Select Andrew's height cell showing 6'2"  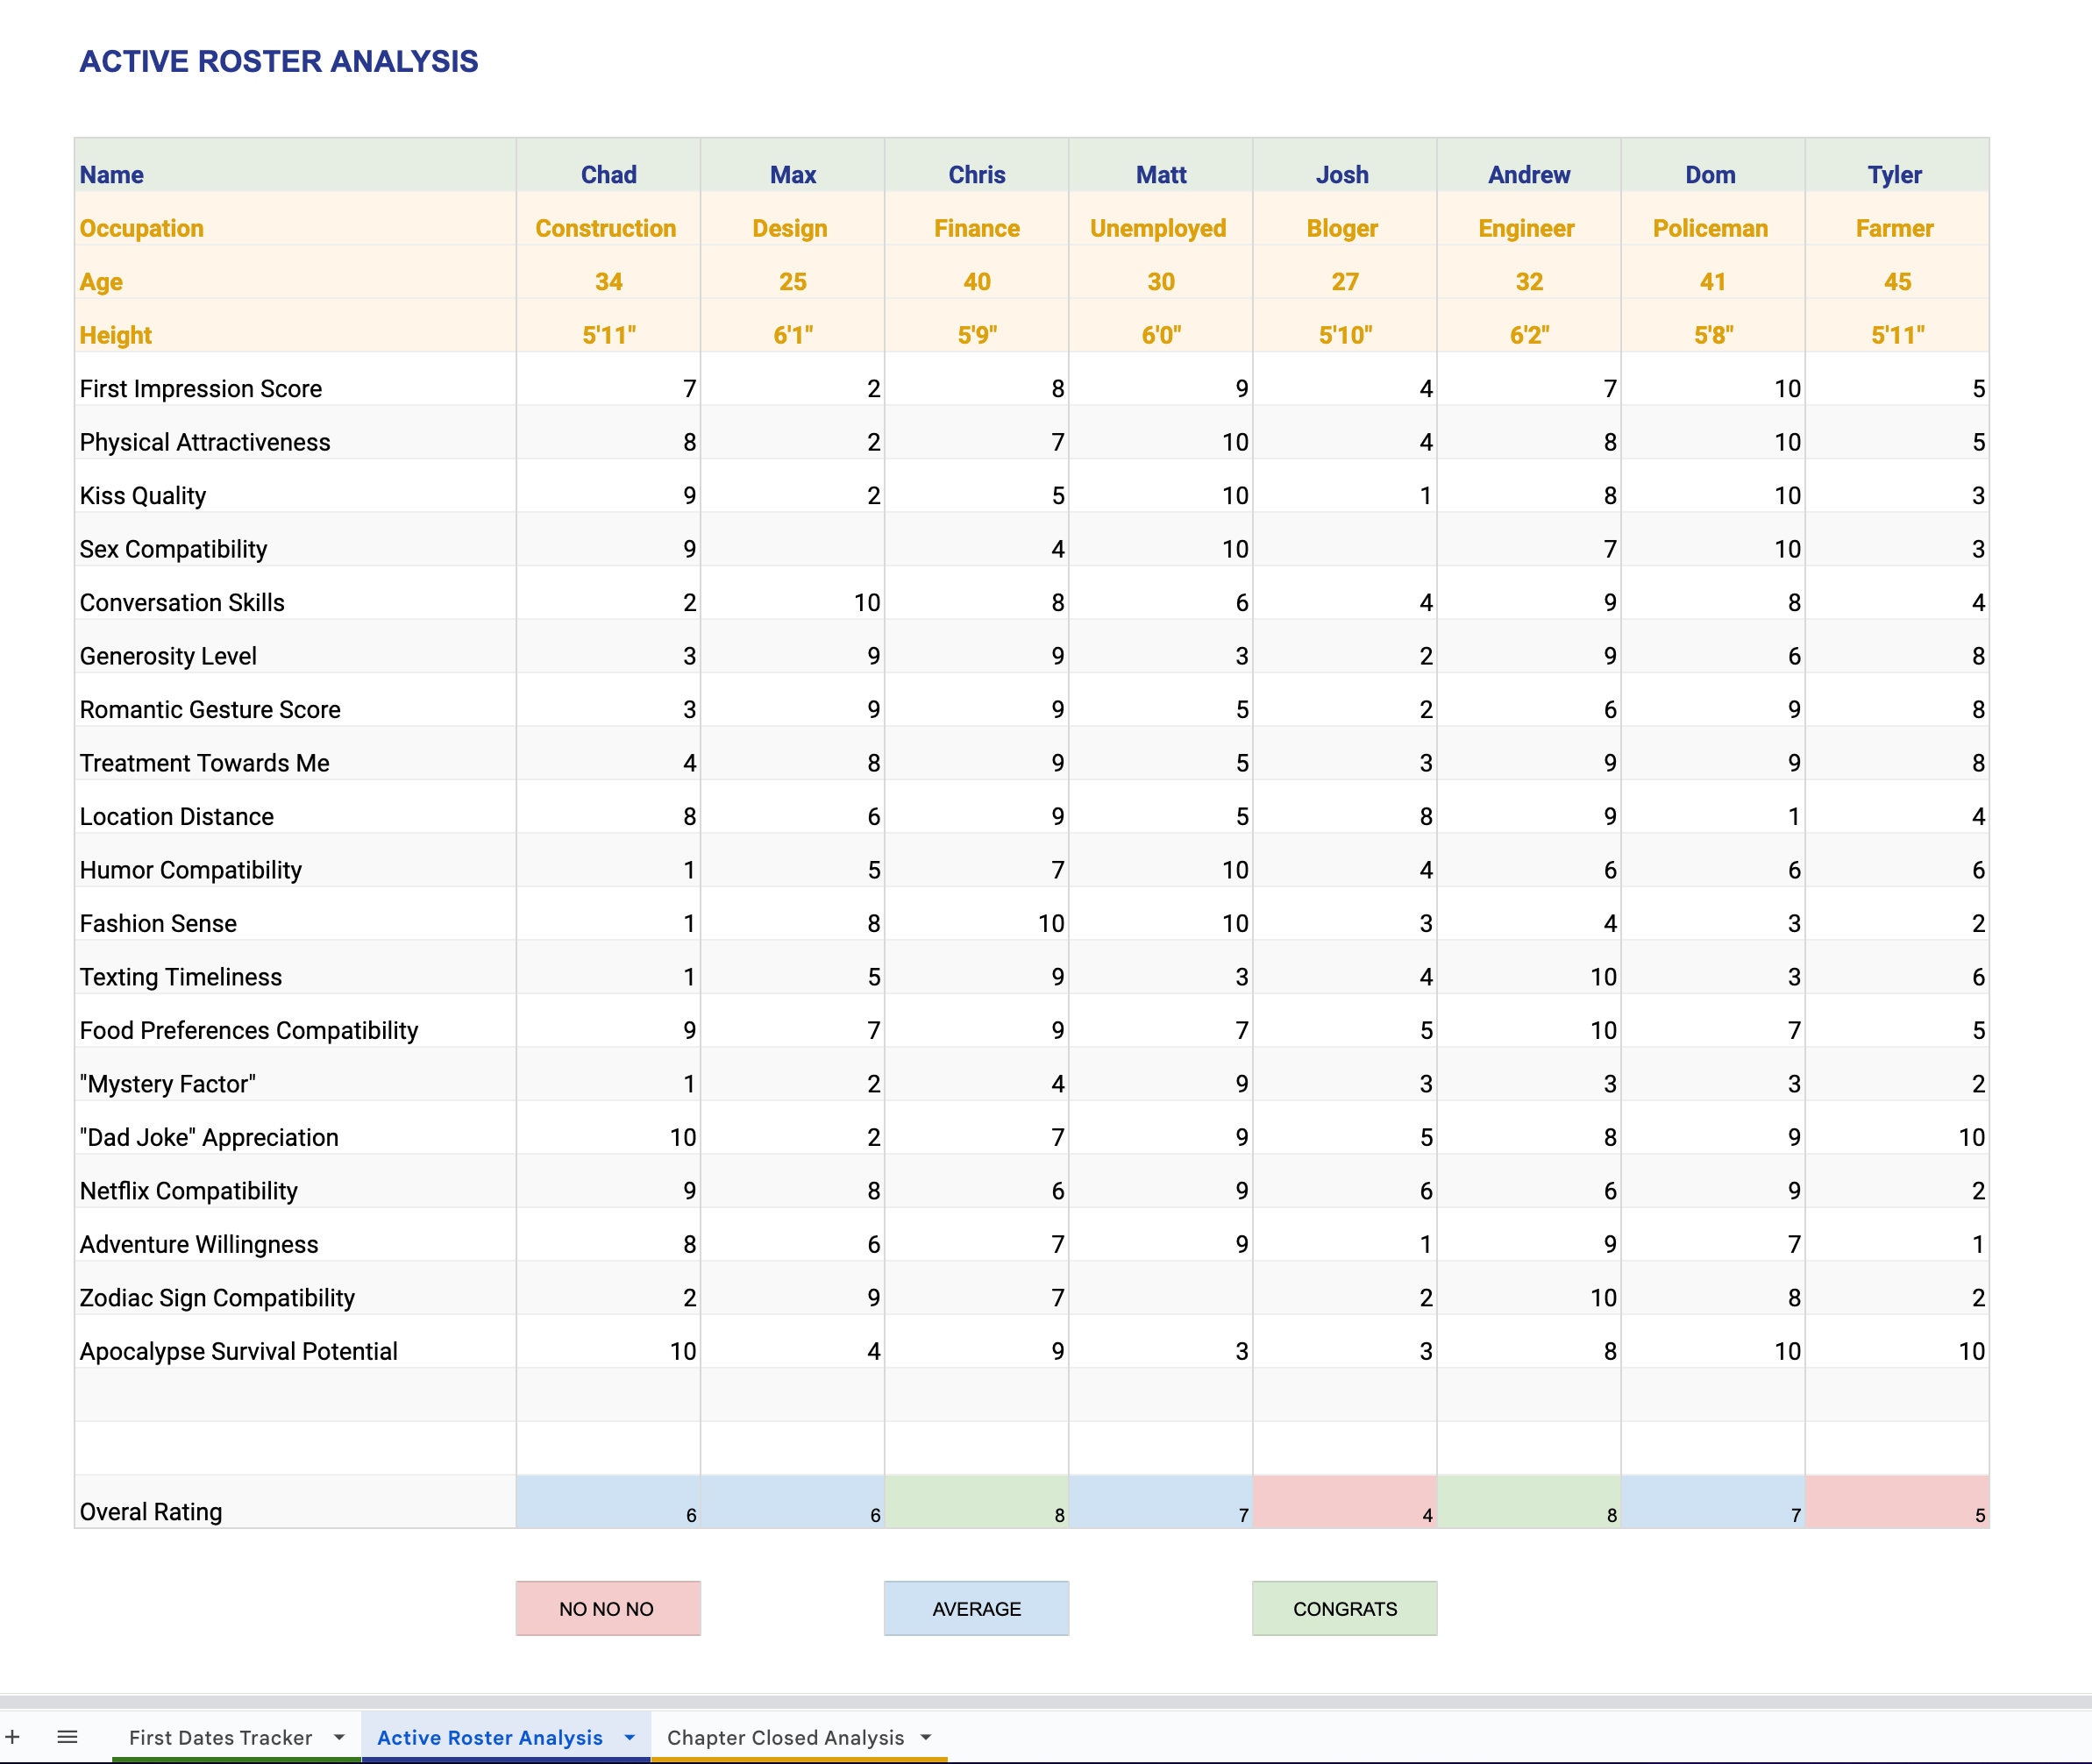click(1527, 335)
